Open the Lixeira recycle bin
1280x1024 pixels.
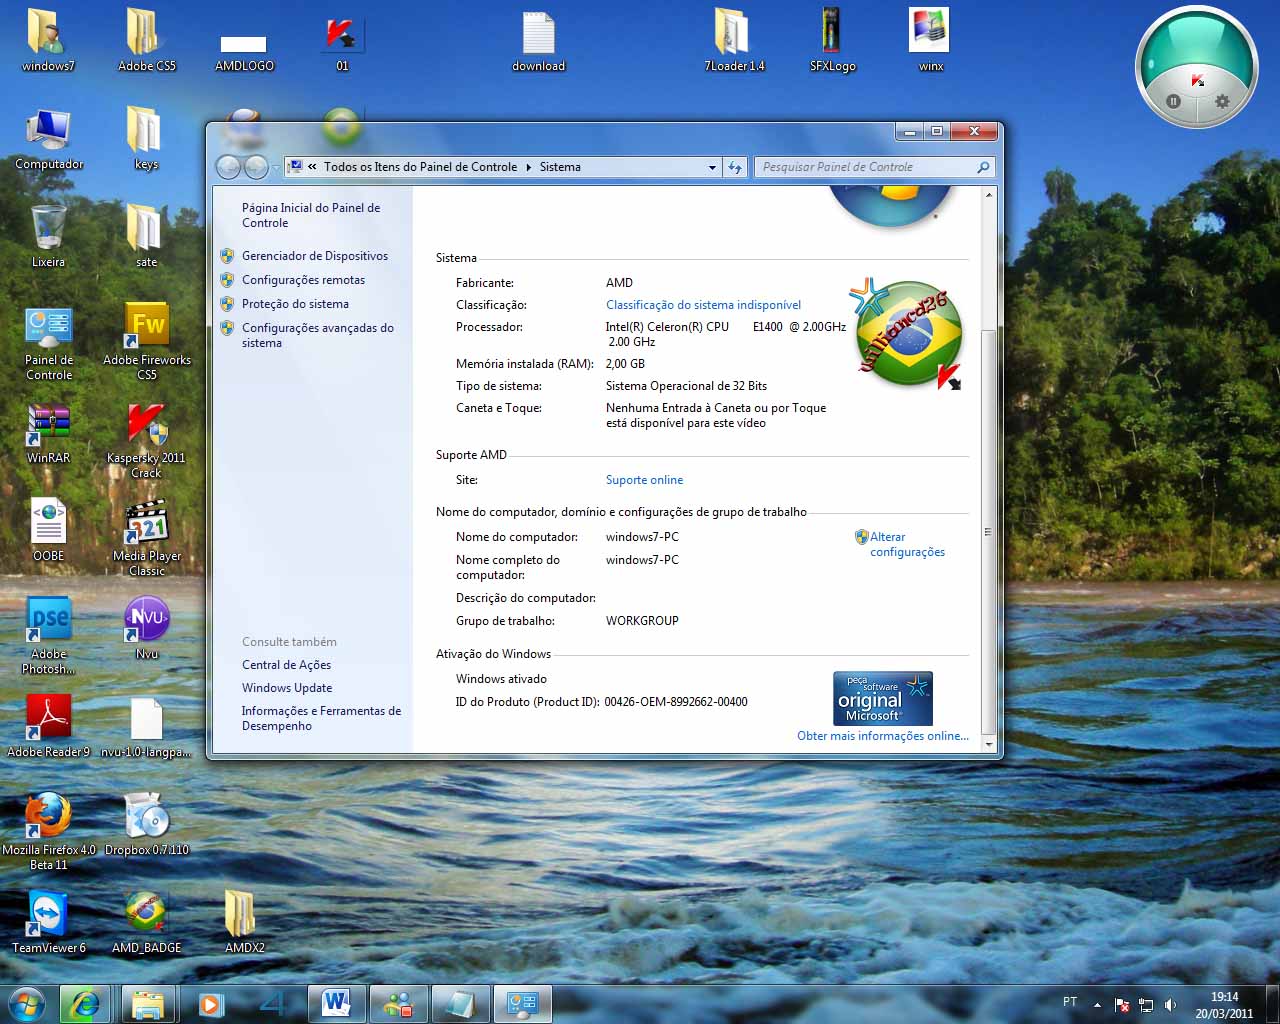click(x=48, y=229)
